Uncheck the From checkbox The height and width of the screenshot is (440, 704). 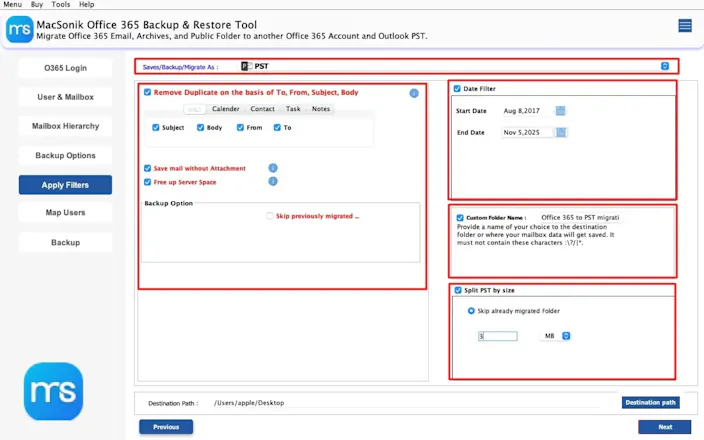coord(240,128)
